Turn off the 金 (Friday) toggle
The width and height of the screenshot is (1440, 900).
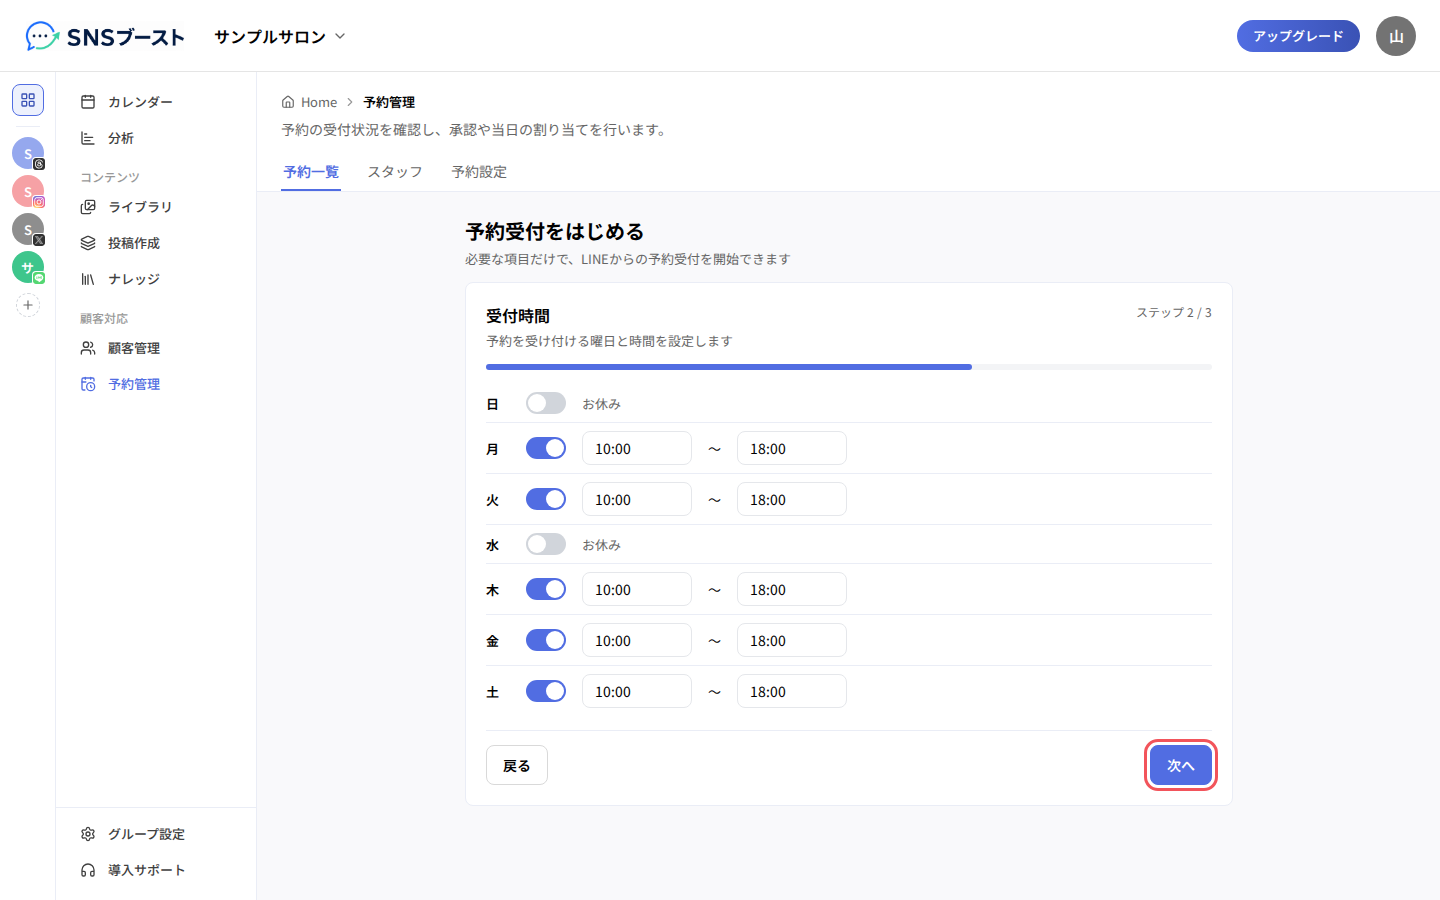[546, 640]
